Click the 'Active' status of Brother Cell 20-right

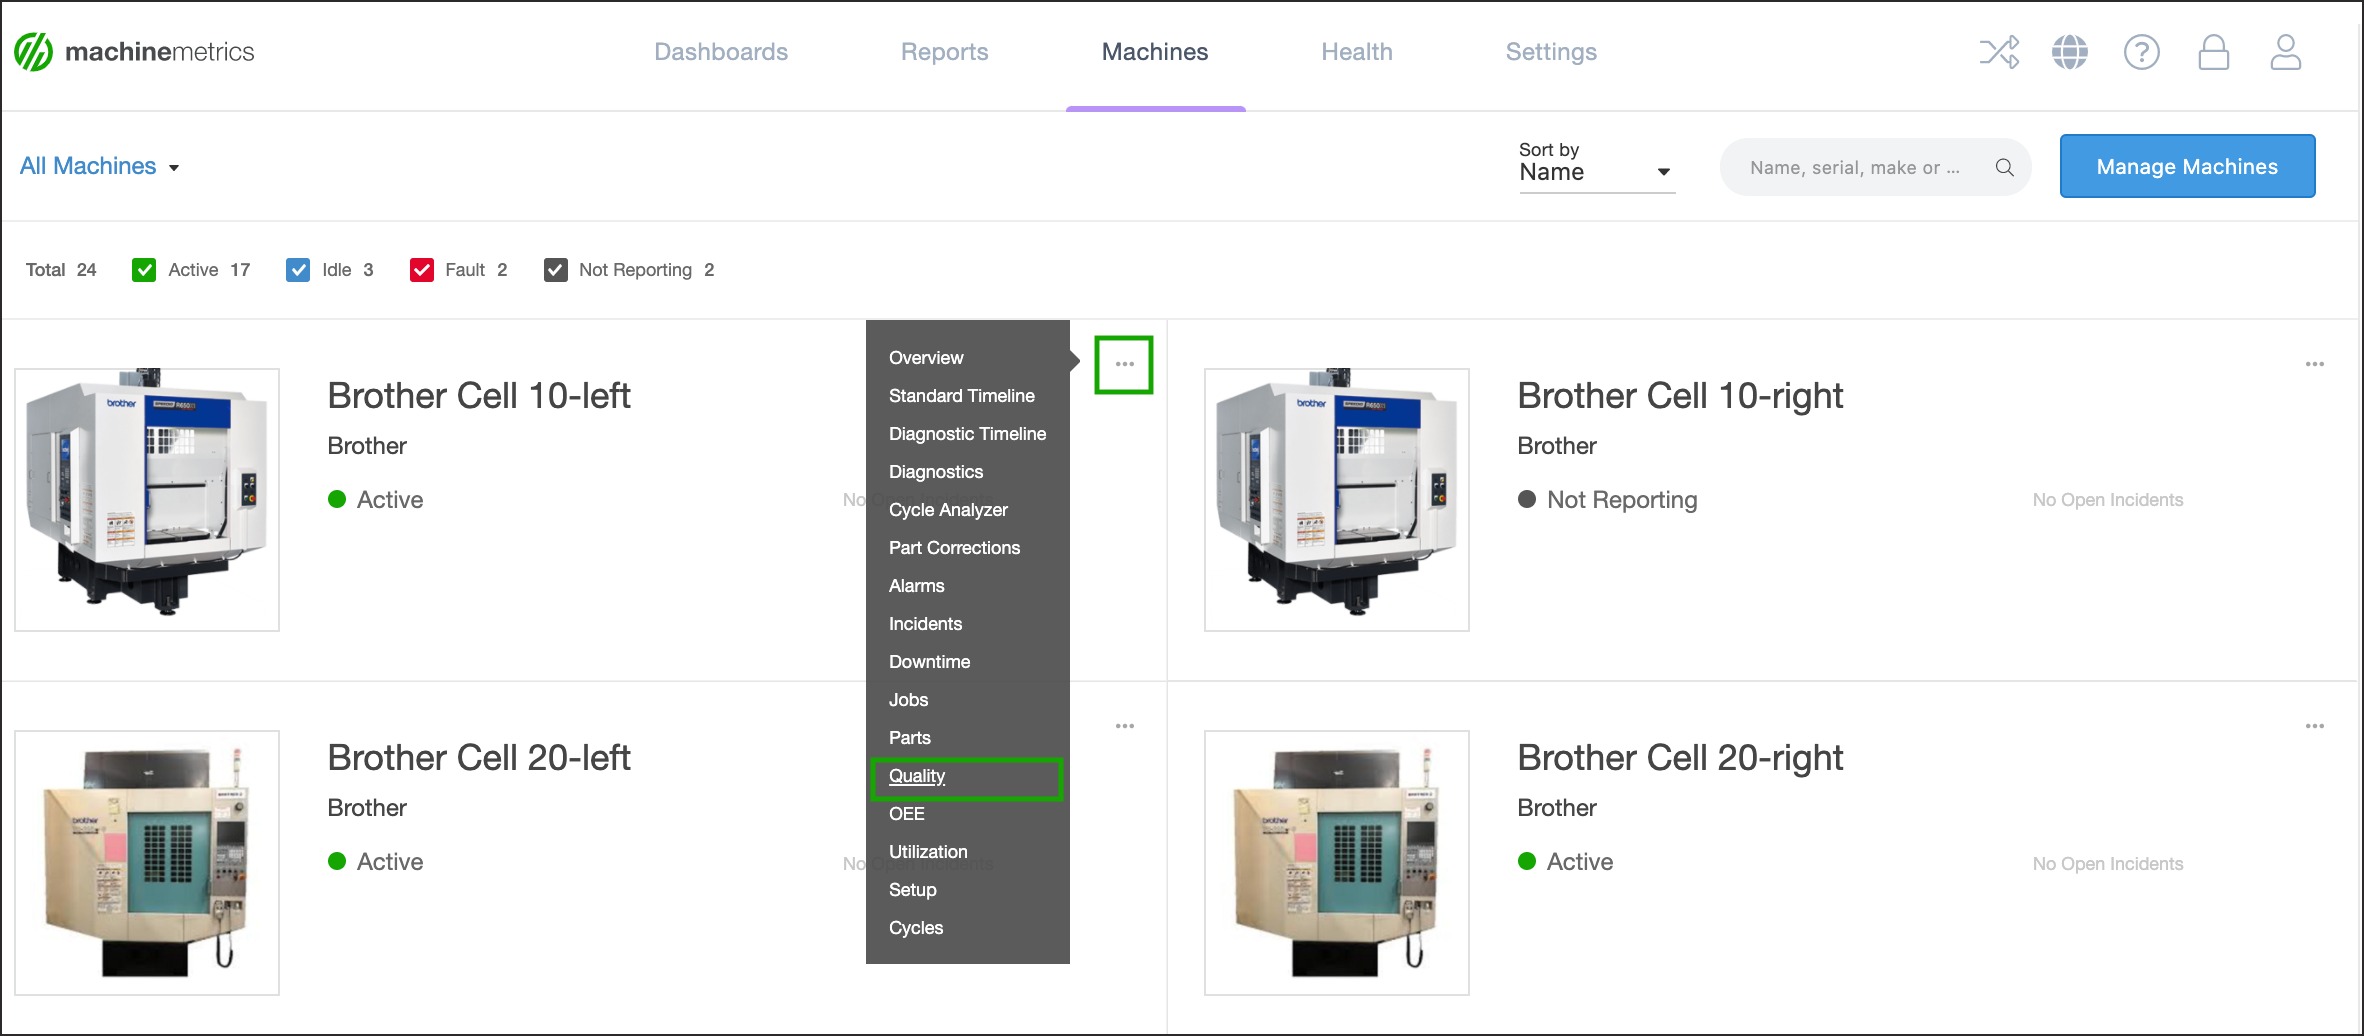coord(1565,862)
